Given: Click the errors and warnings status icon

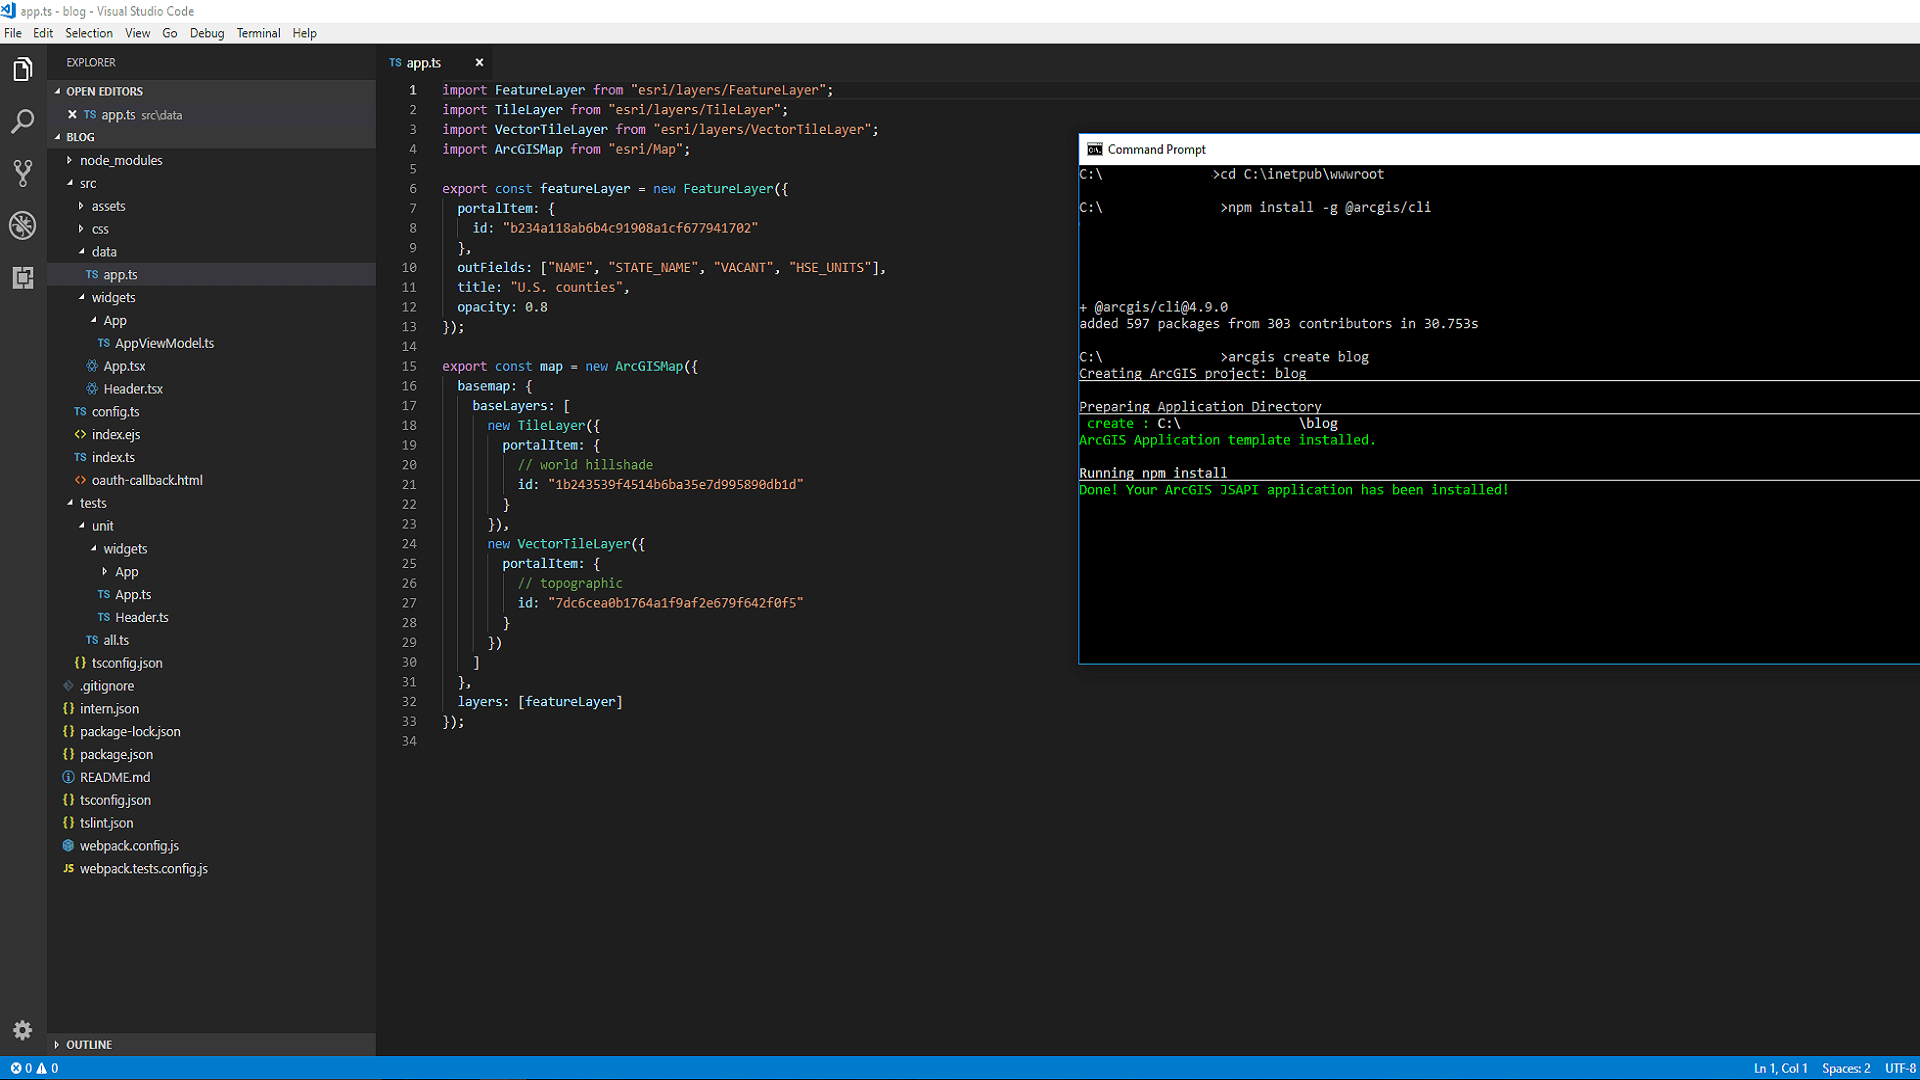Looking at the screenshot, I should [x=34, y=1068].
